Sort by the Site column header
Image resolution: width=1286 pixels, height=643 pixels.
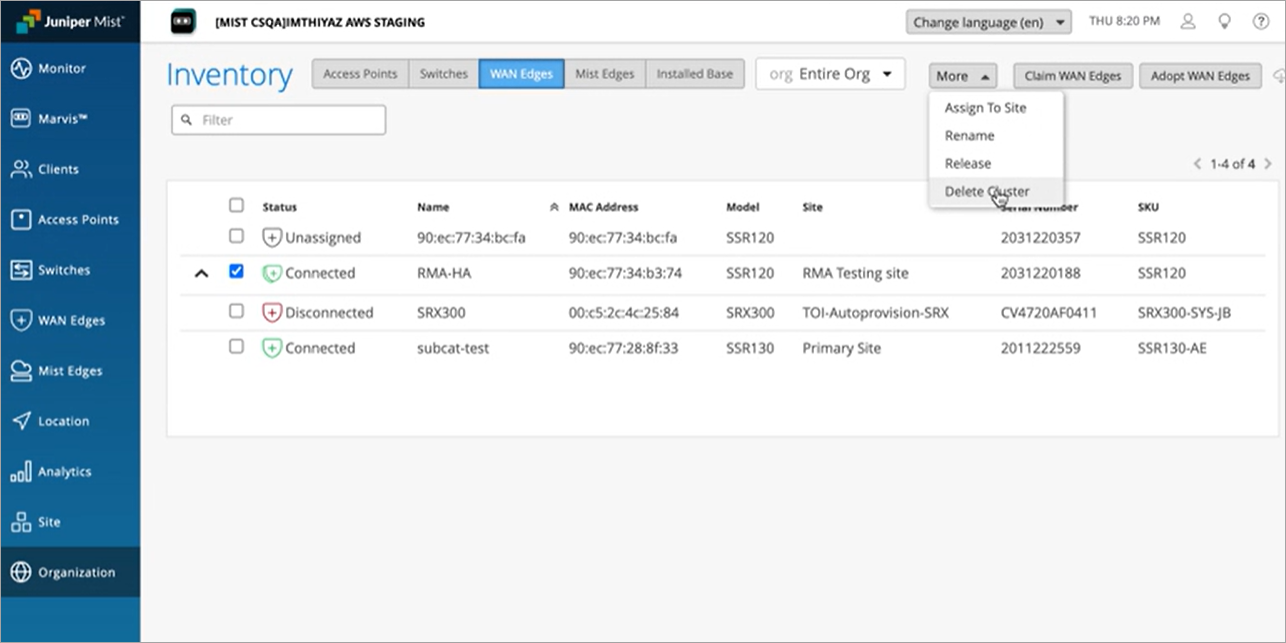point(812,207)
